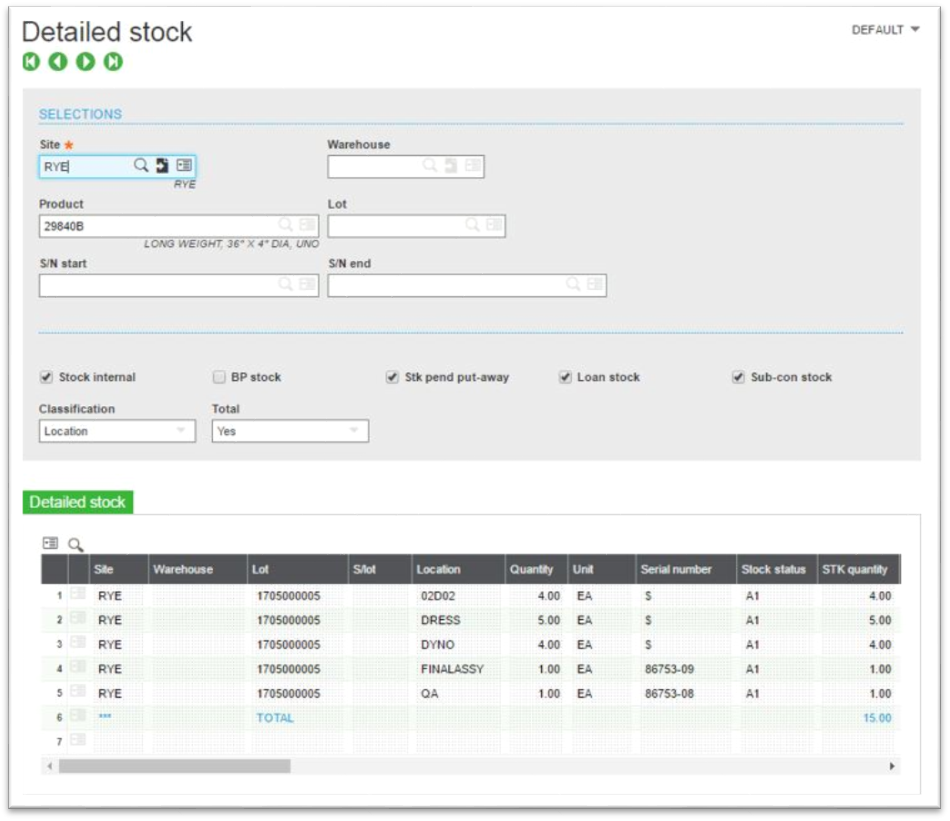Sort by Lot column header
The height and width of the screenshot is (821, 950).
tap(297, 569)
